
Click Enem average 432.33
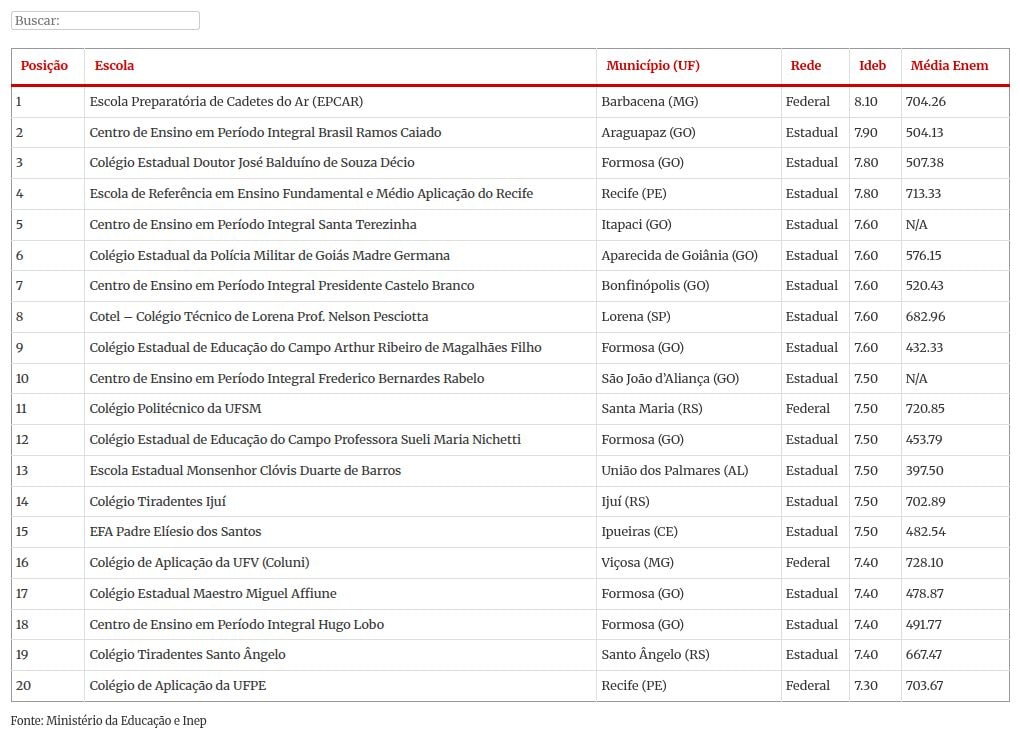[924, 347]
